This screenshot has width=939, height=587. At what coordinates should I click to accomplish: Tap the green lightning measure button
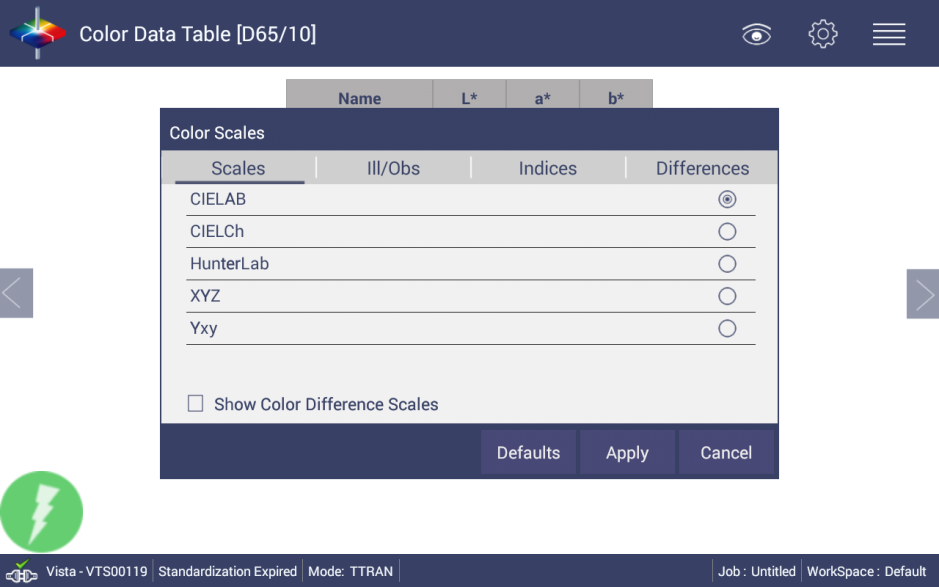click(42, 512)
